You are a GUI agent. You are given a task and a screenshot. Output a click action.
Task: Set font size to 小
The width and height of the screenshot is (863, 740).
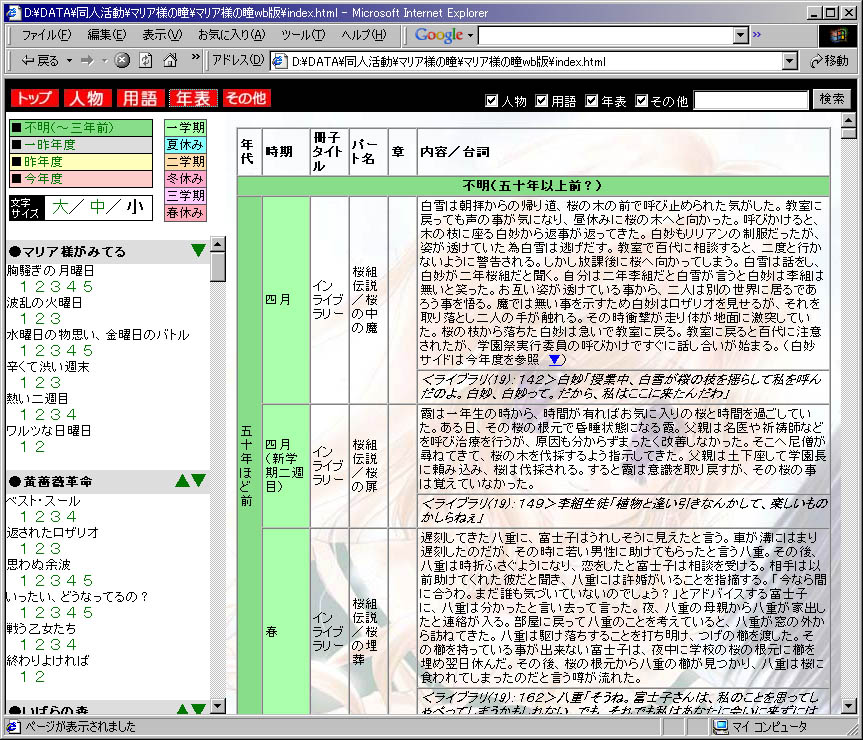[x=135, y=207]
